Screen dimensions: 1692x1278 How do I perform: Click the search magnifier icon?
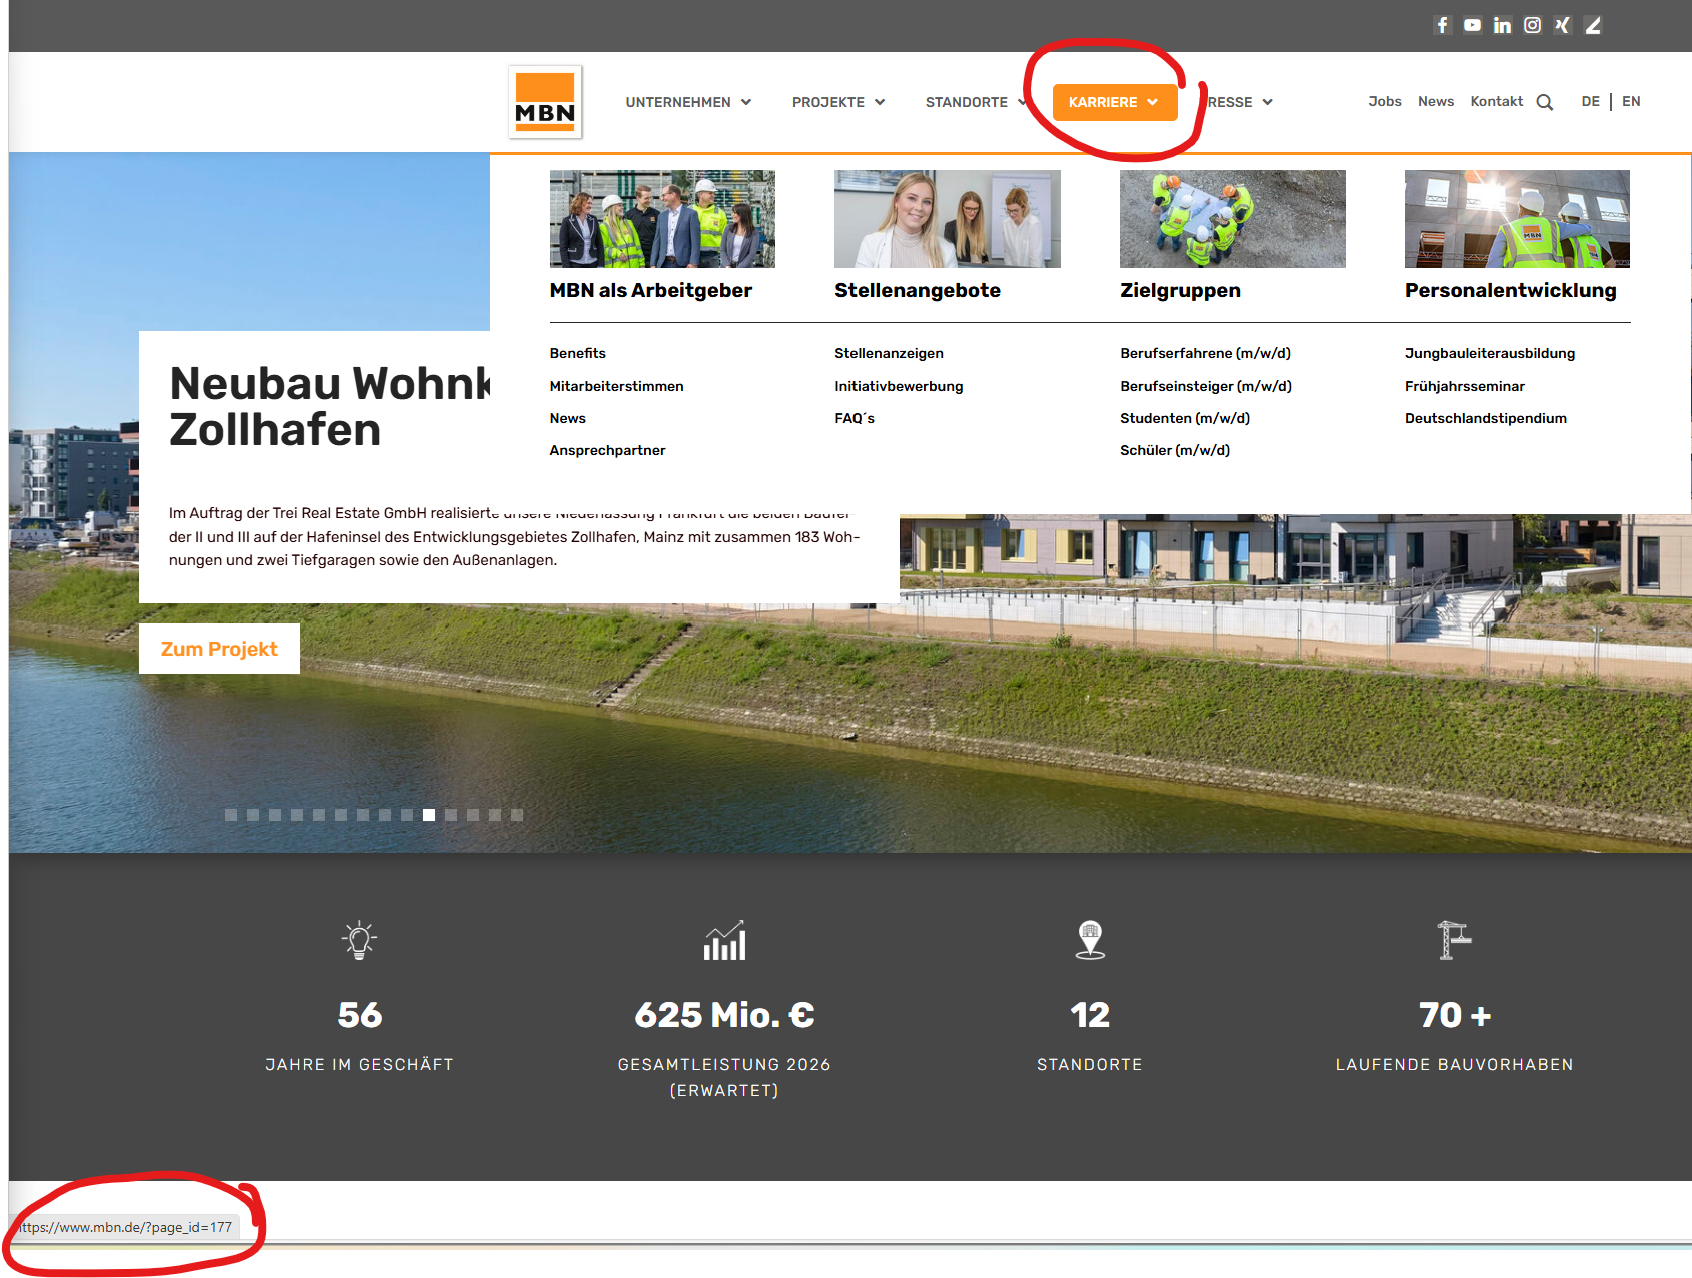[1545, 102]
